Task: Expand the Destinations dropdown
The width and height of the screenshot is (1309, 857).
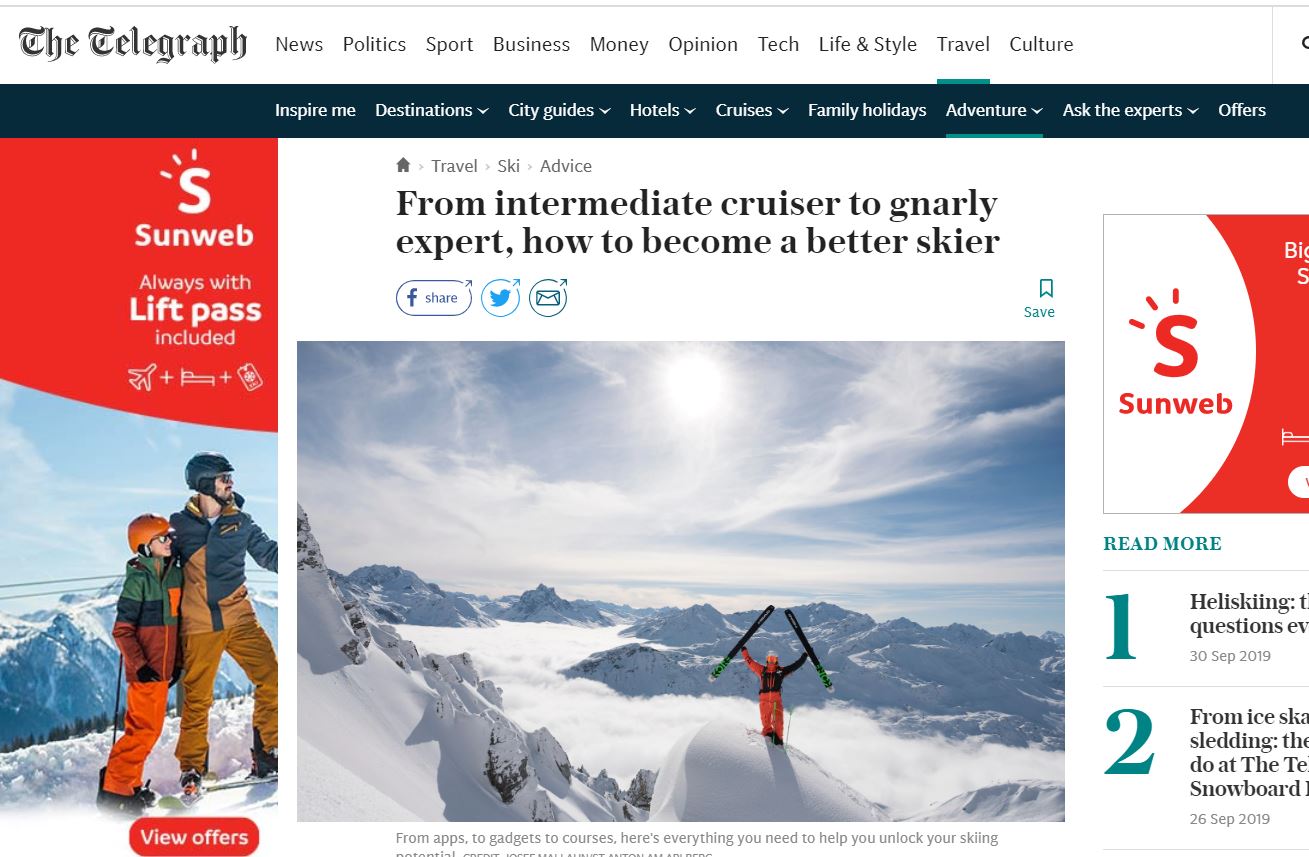Action: point(431,110)
